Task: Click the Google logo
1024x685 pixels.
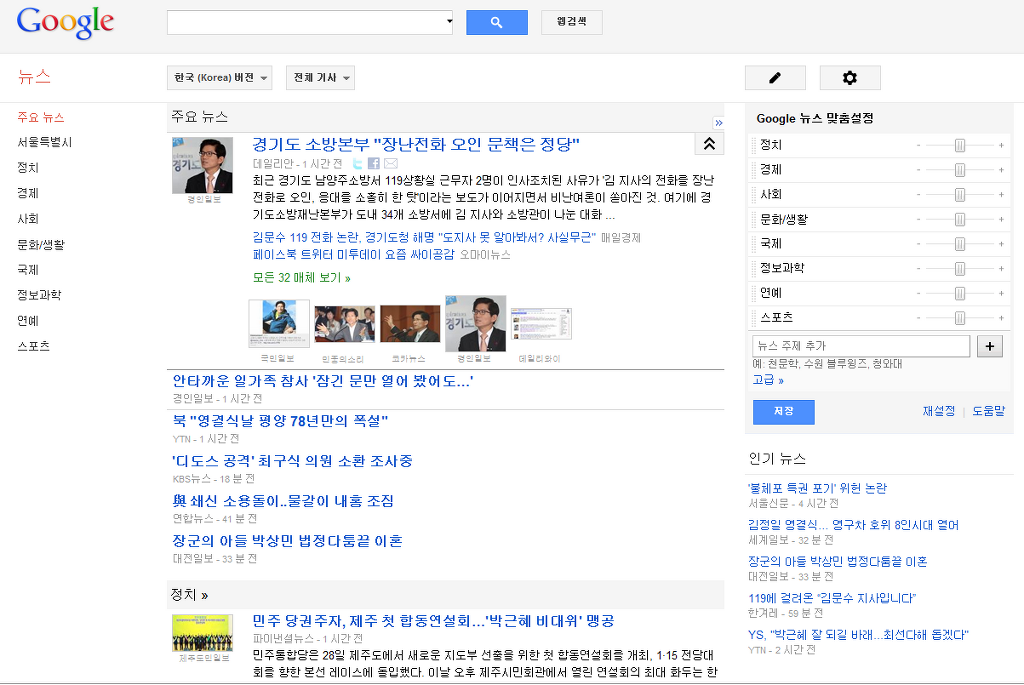Action: click(x=65, y=23)
